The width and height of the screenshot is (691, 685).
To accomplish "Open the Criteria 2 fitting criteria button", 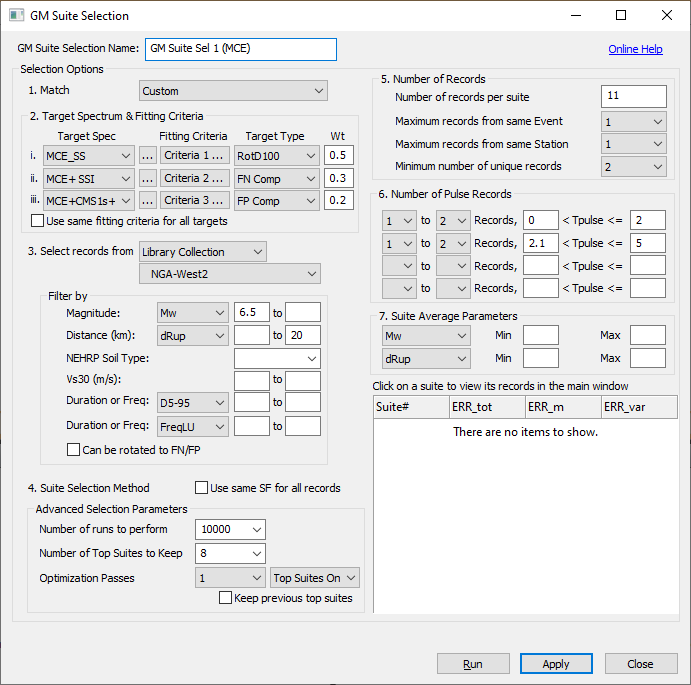I will 194,179.
